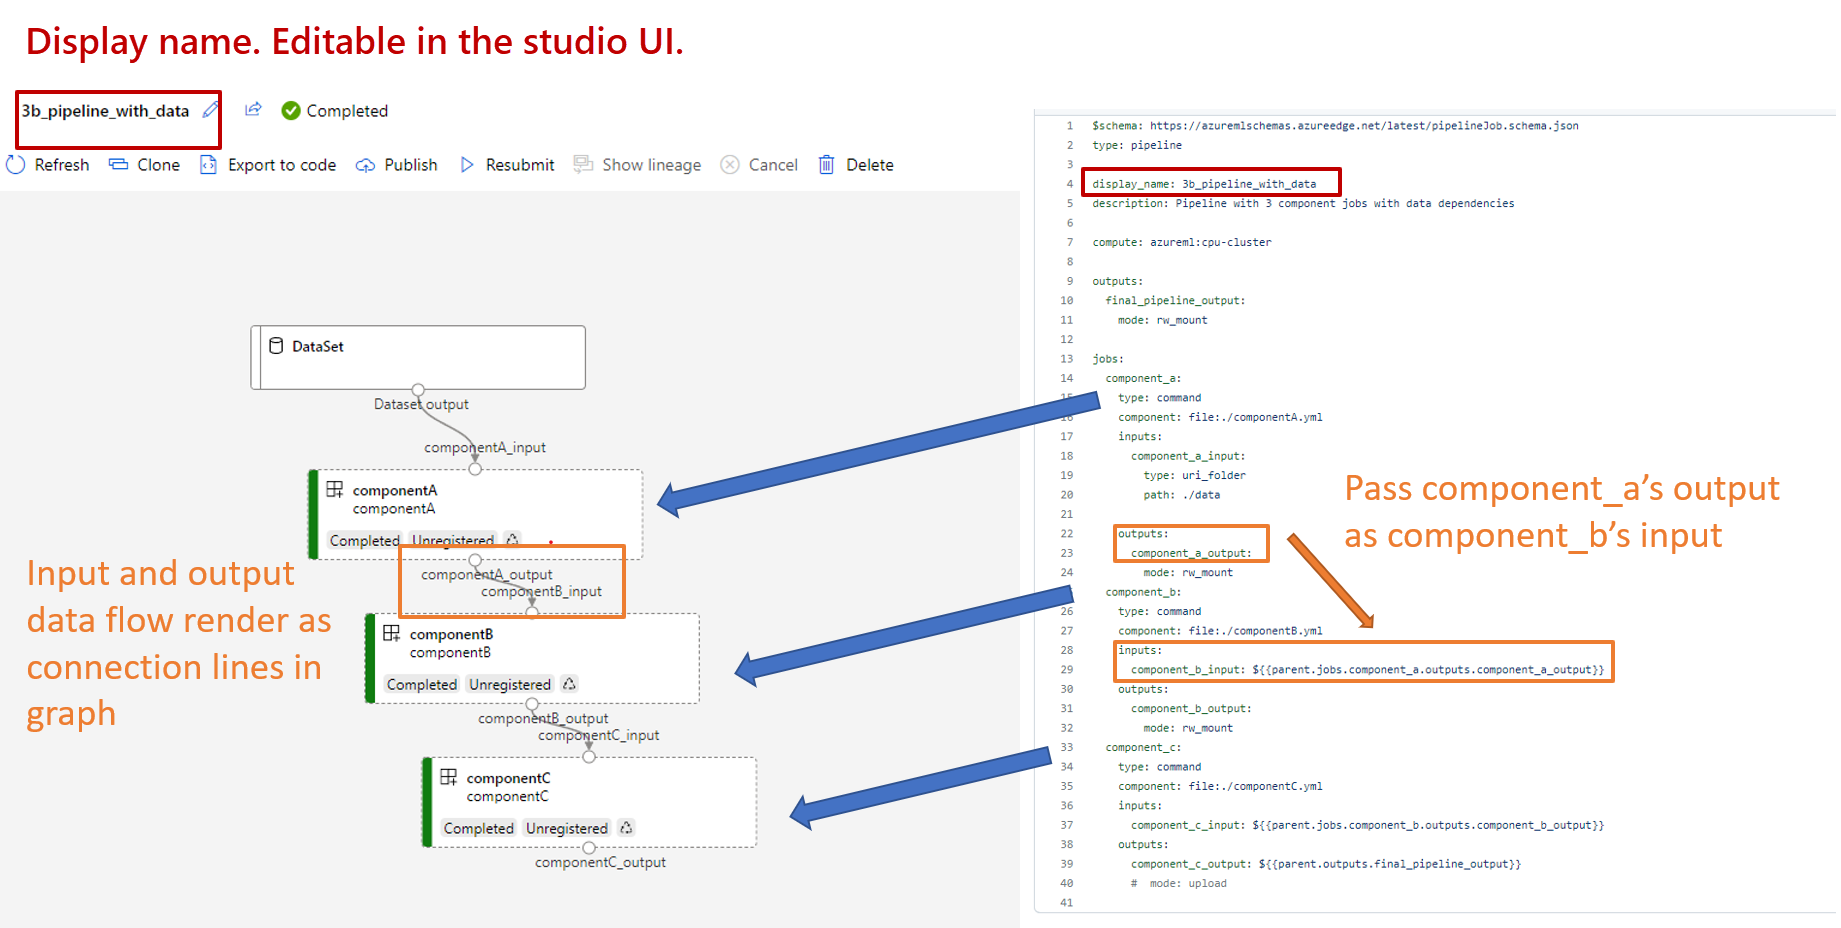Click the pencil icon to edit display name

click(210, 110)
